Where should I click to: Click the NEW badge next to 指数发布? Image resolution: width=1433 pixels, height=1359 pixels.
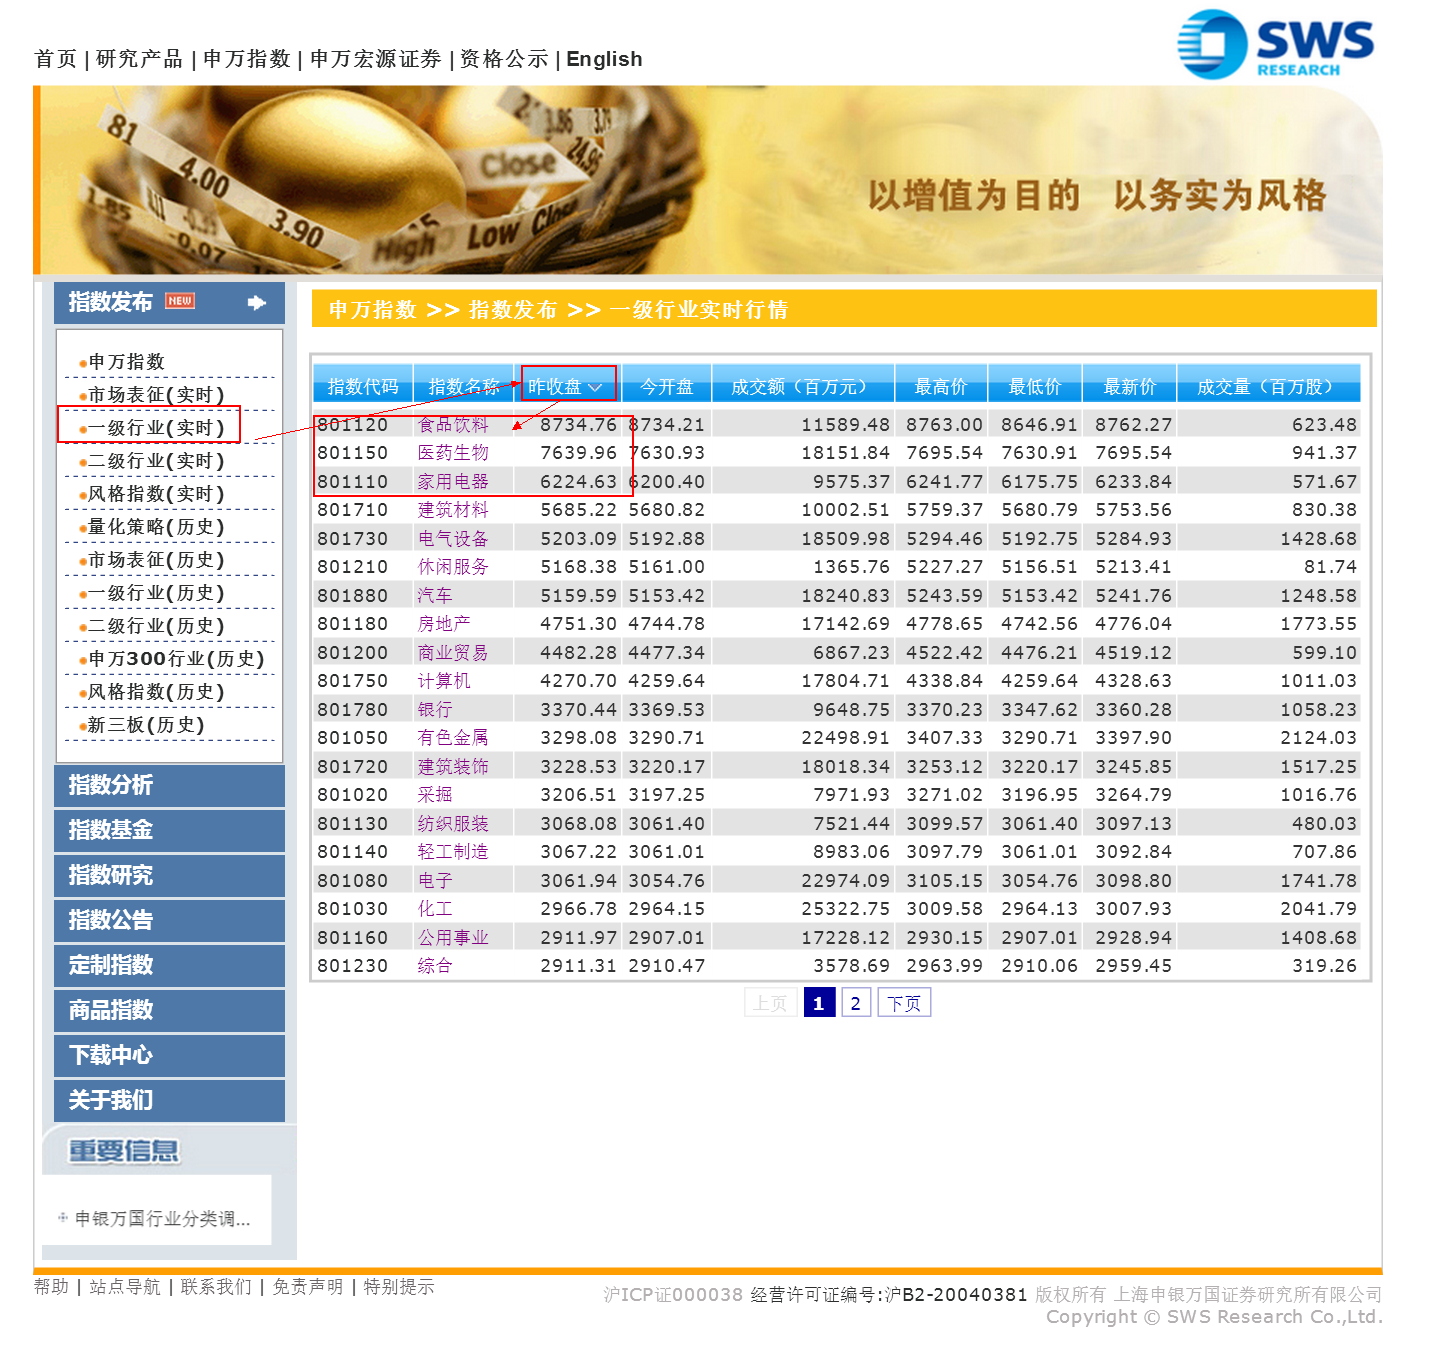[180, 301]
